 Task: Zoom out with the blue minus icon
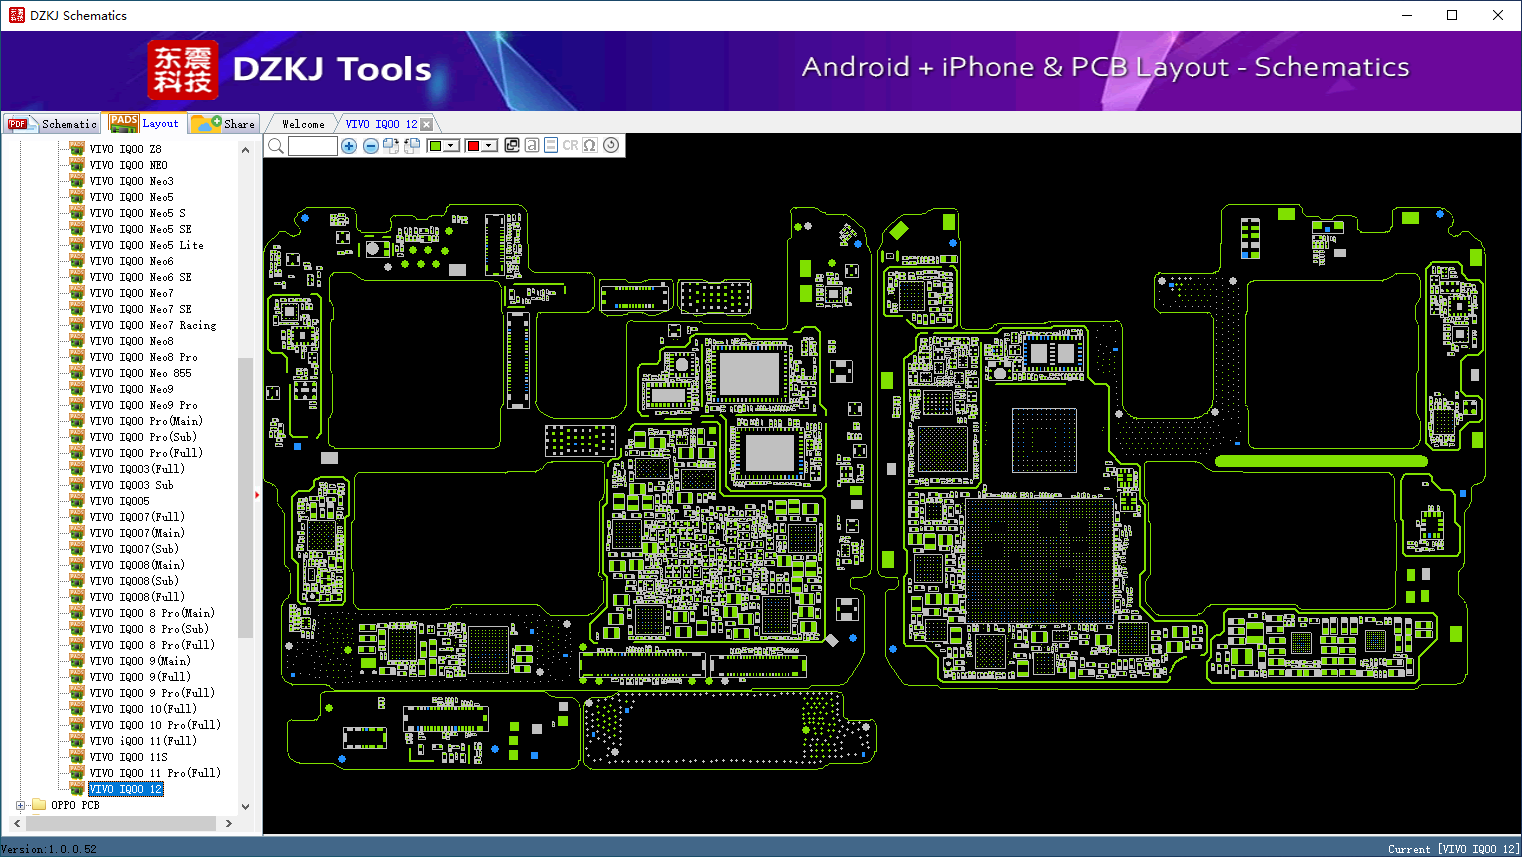371,146
